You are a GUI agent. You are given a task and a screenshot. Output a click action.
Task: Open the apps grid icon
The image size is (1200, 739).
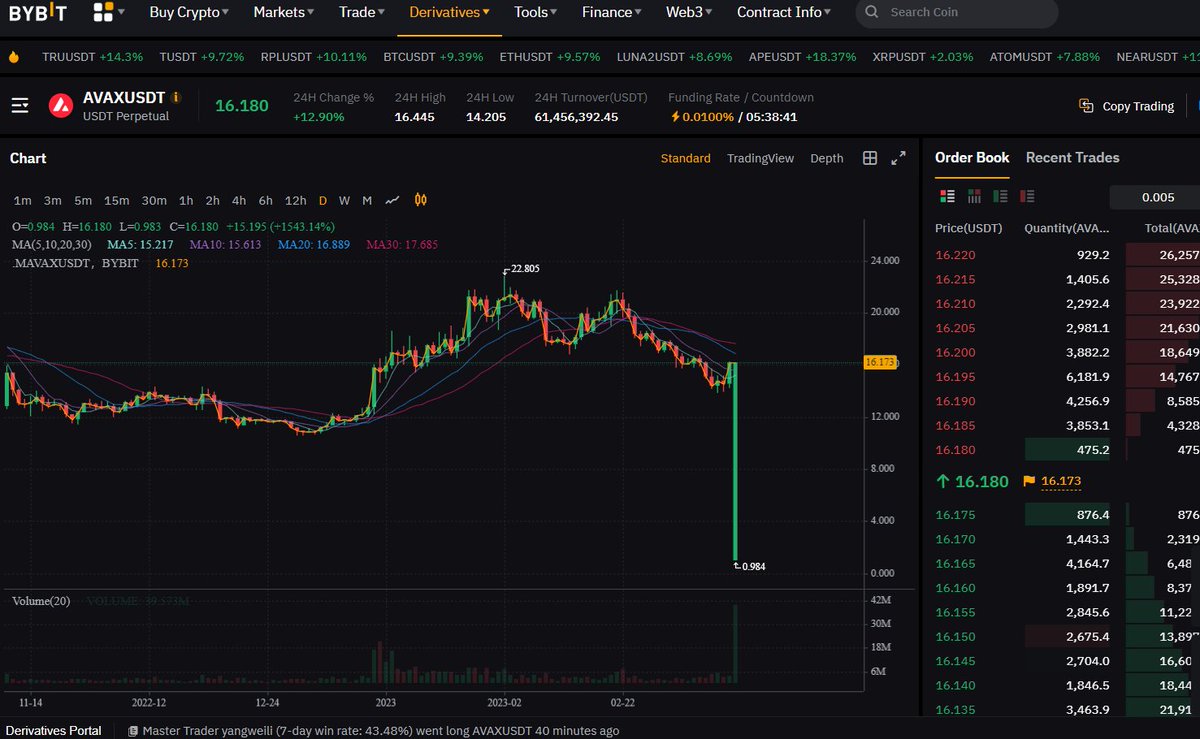(x=103, y=12)
